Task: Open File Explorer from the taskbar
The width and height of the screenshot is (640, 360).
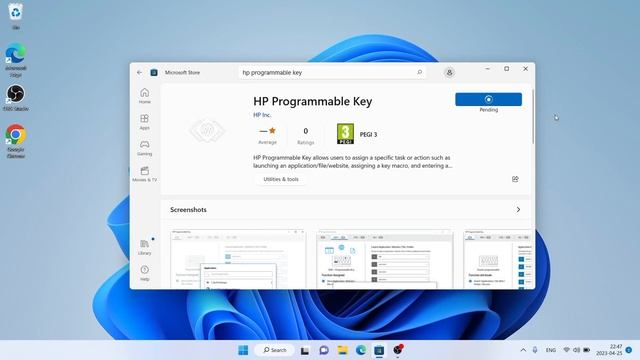Action: coord(342,350)
